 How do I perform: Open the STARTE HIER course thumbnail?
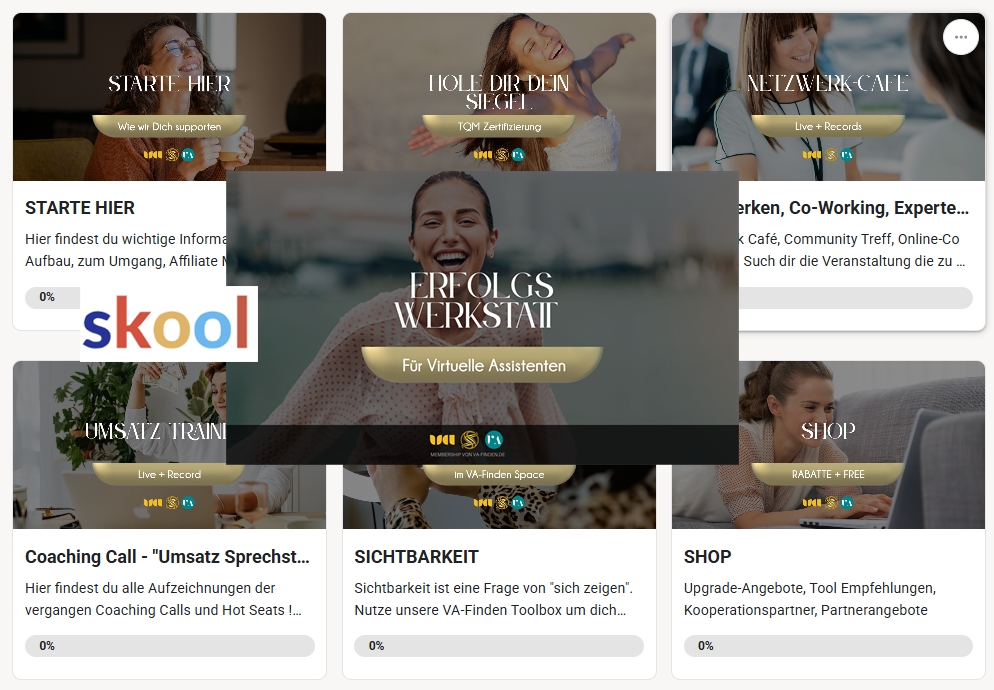(119, 96)
